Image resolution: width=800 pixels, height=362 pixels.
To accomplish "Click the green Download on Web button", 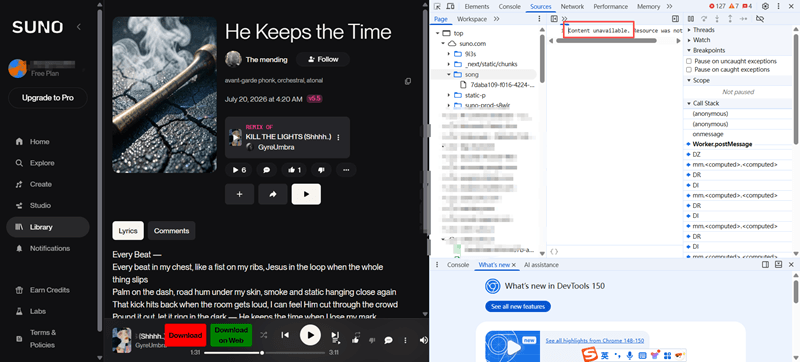I will (x=231, y=335).
